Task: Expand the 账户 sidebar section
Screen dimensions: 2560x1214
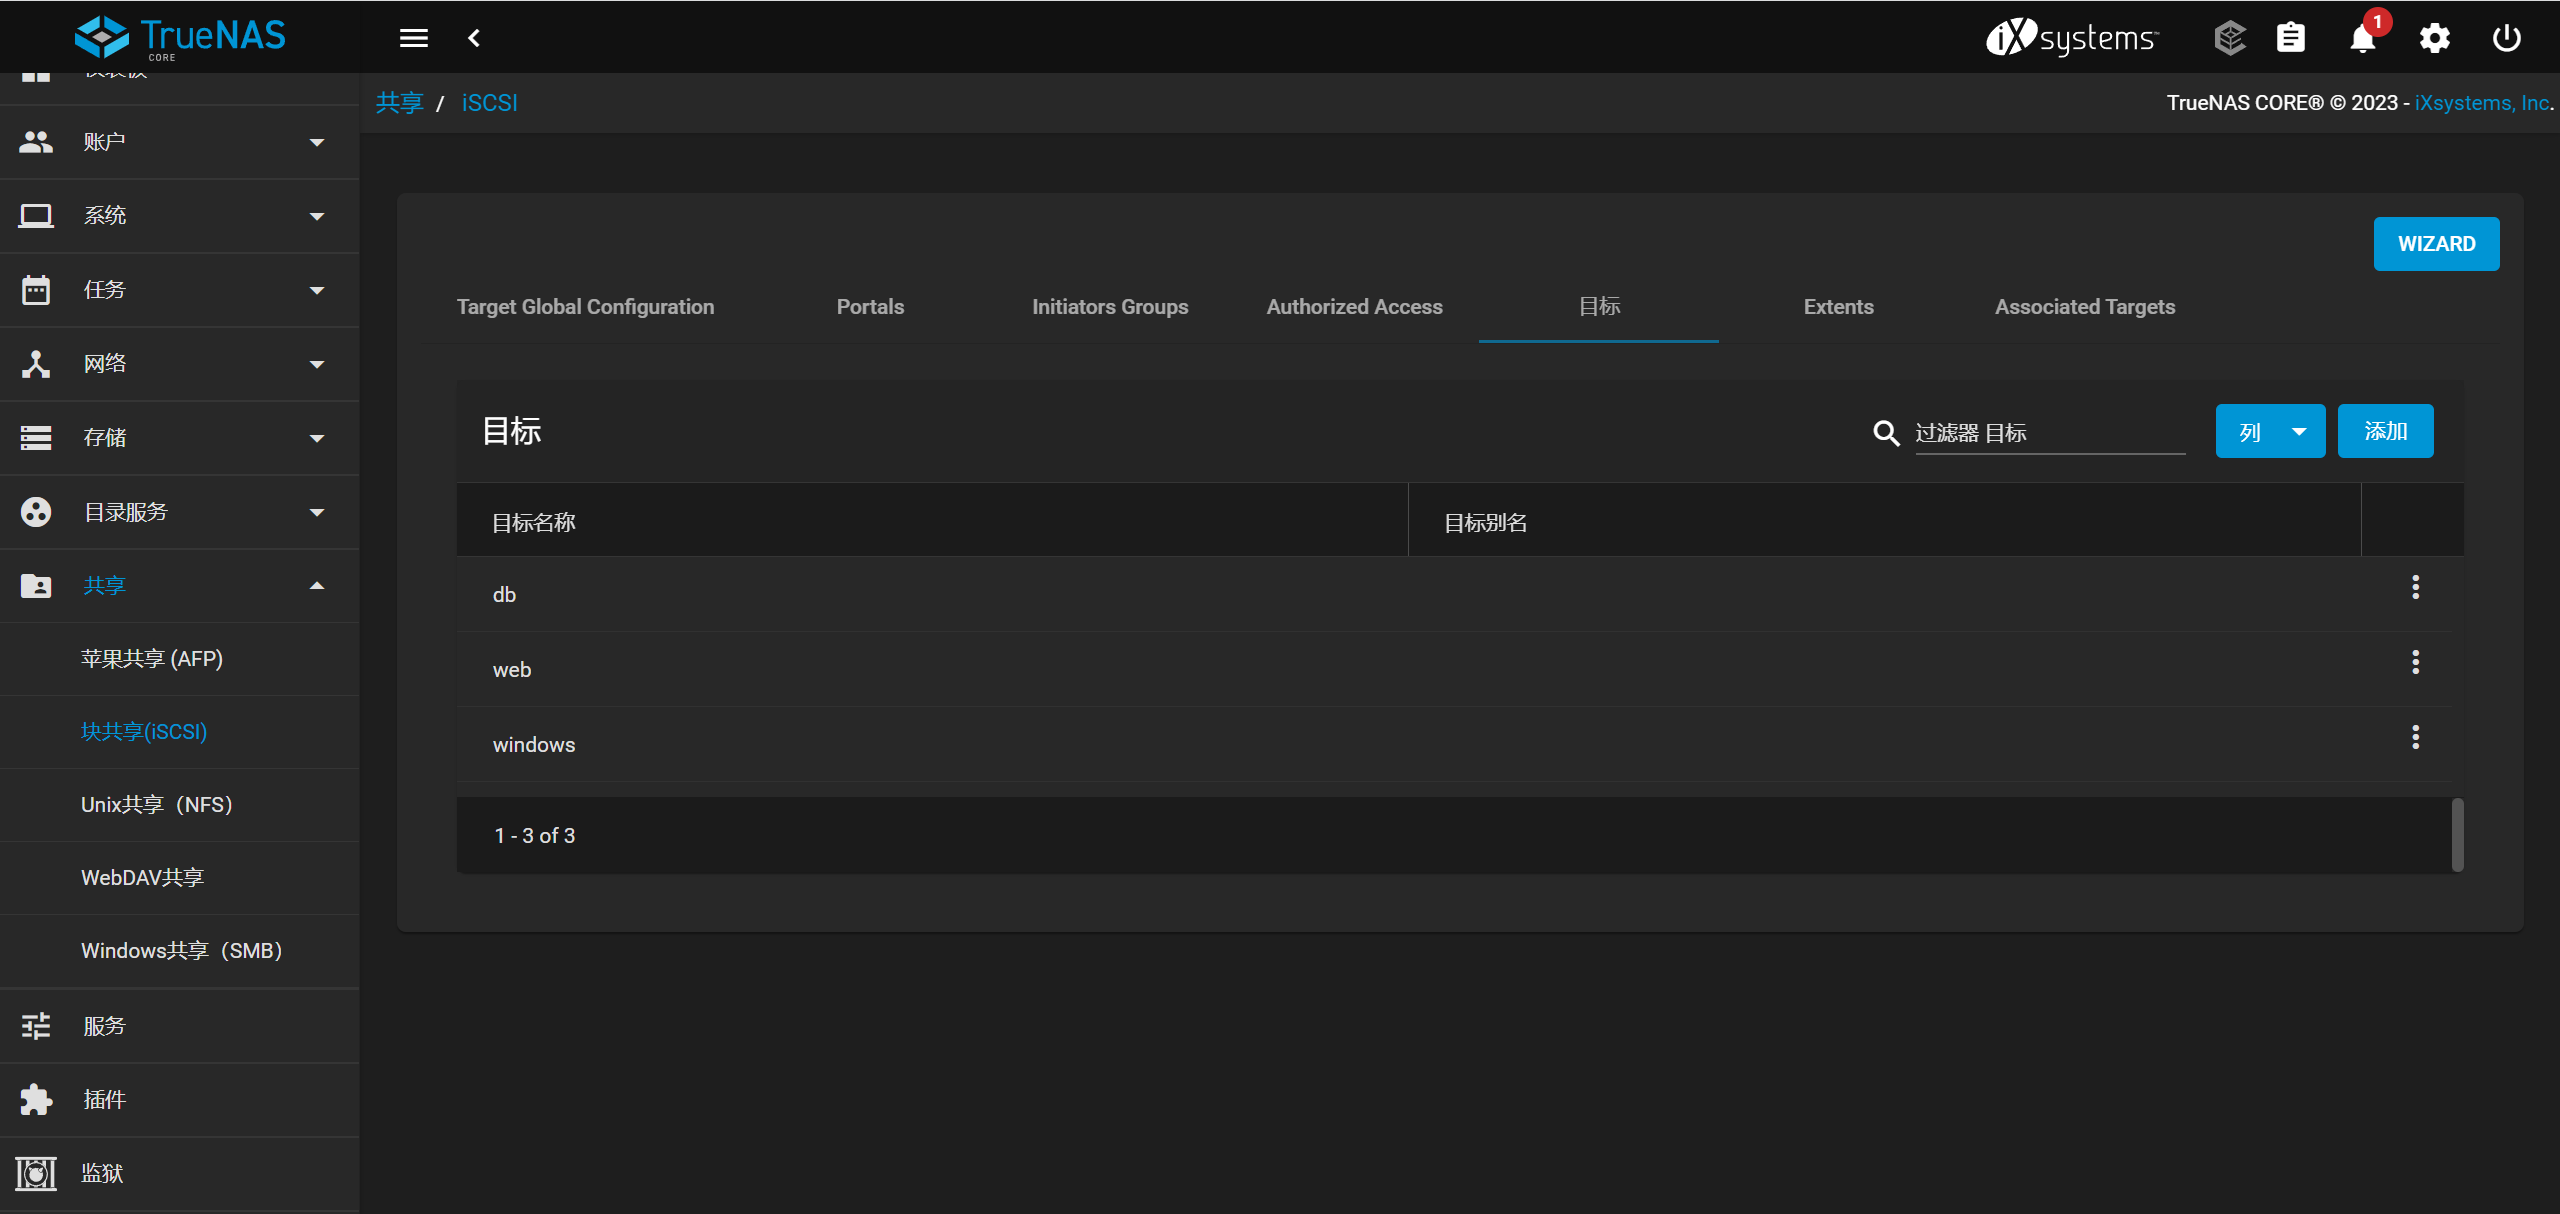Action: 180,142
